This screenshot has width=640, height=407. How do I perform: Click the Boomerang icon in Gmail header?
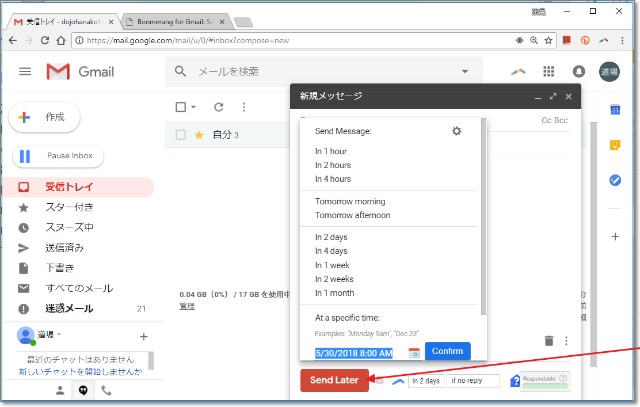coord(517,72)
